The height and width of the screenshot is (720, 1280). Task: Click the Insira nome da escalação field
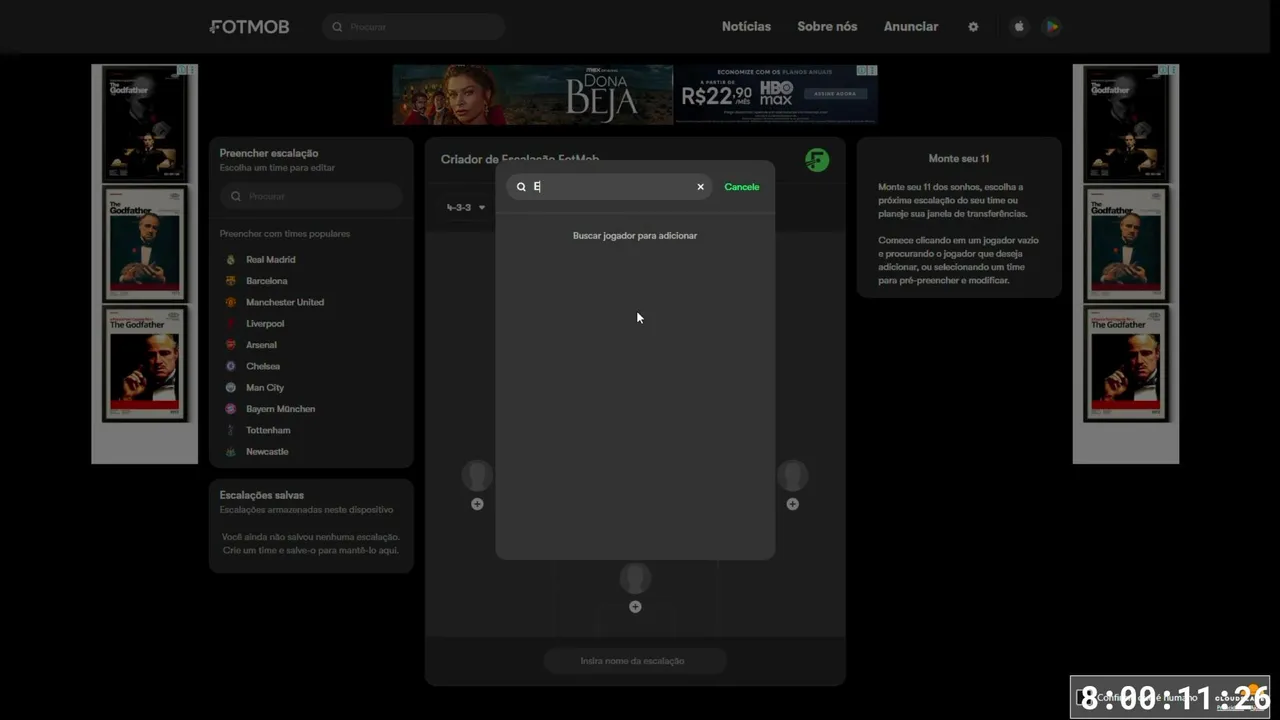pyautogui.click(x=635, y=661)
